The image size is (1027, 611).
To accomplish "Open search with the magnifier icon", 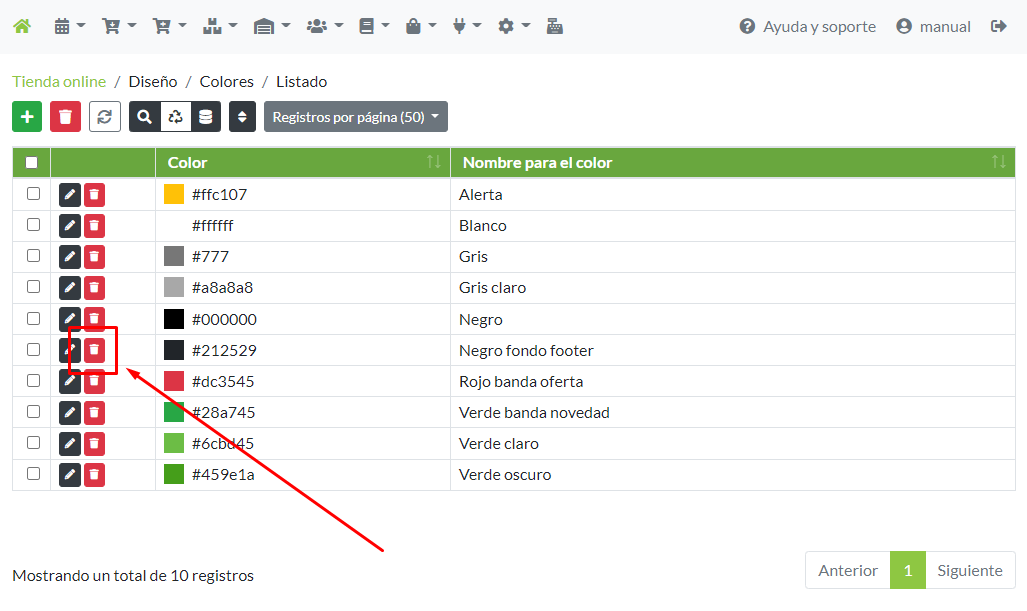I will coord(145,117).
